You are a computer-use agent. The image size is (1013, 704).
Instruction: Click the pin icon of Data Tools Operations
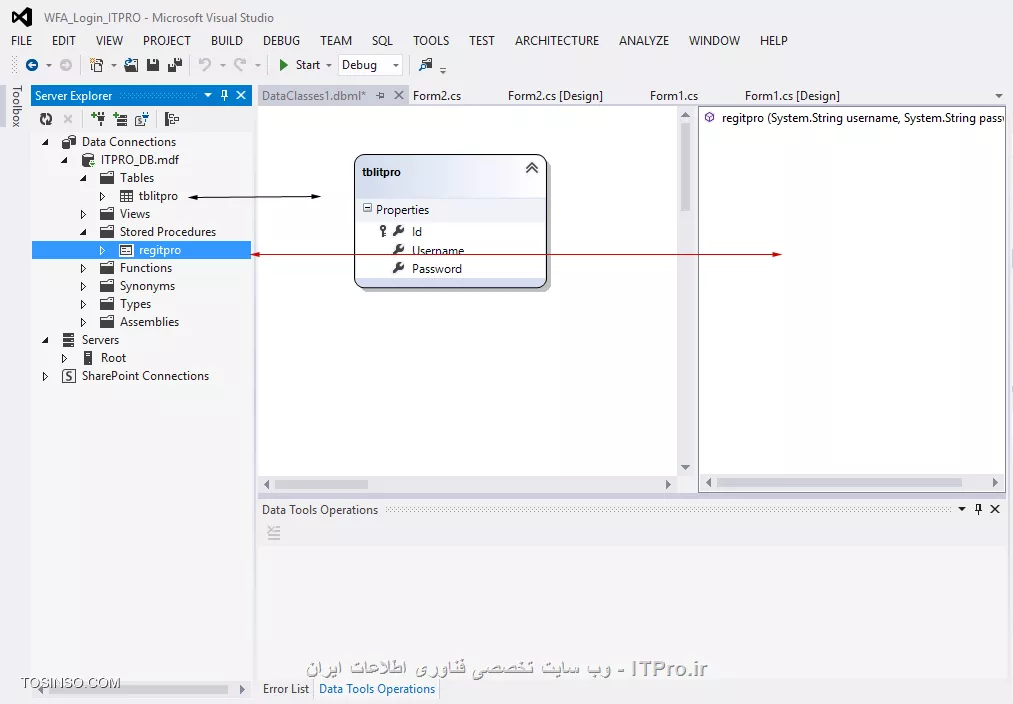point(978,509)
